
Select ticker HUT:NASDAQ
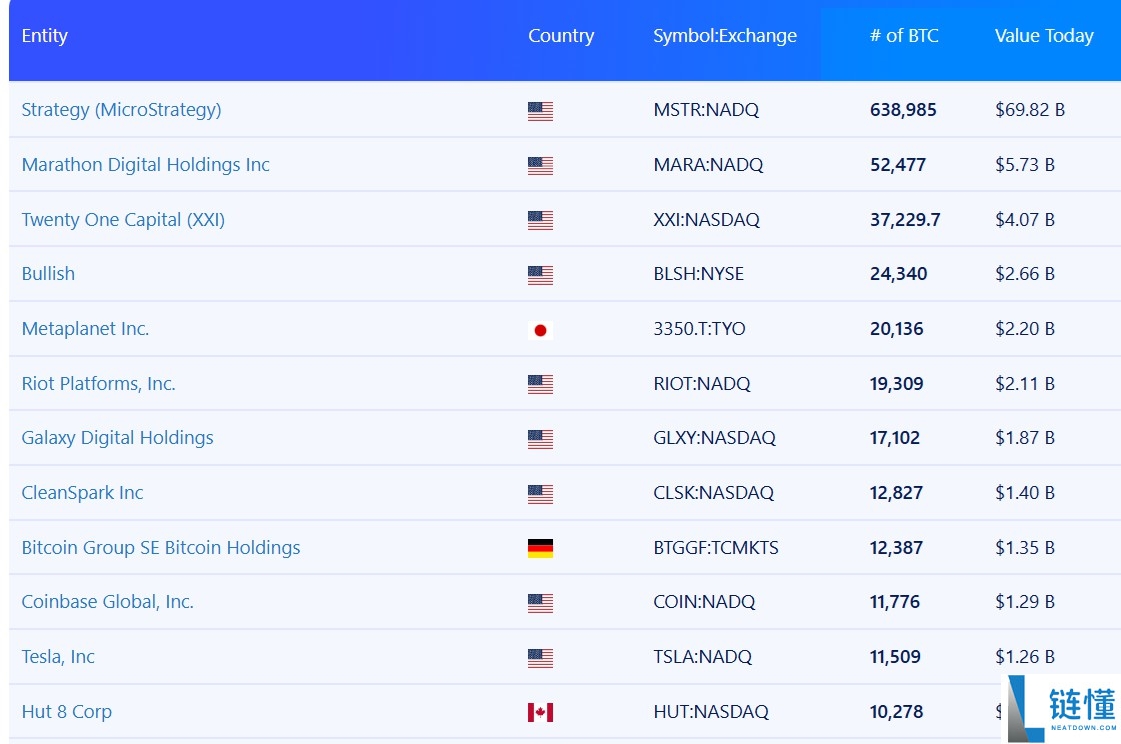(711, 712)
